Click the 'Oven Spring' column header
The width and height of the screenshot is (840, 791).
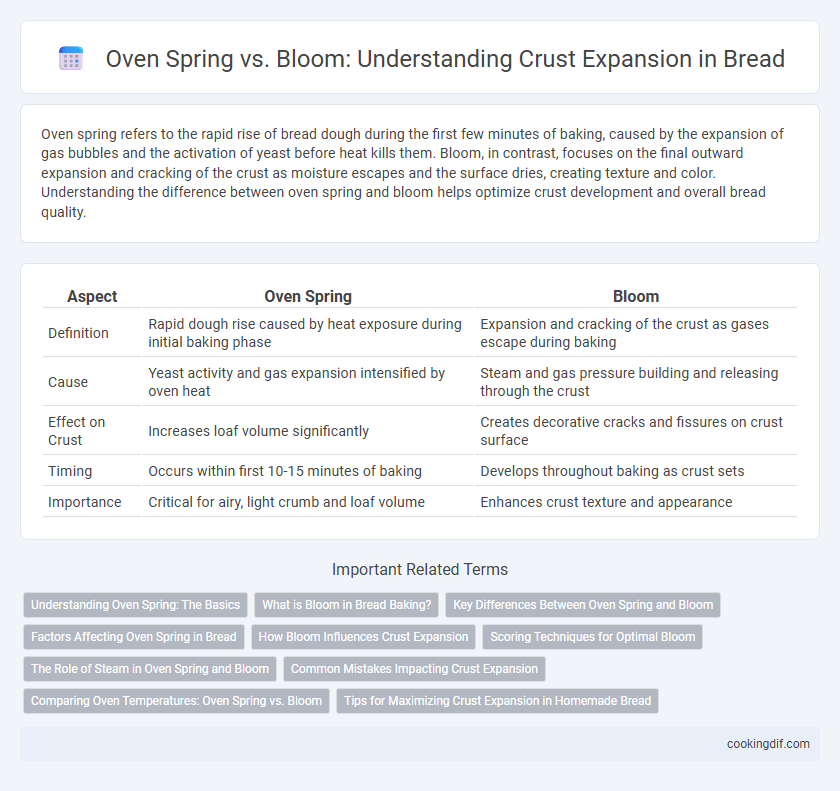click(x=308, y=296)
